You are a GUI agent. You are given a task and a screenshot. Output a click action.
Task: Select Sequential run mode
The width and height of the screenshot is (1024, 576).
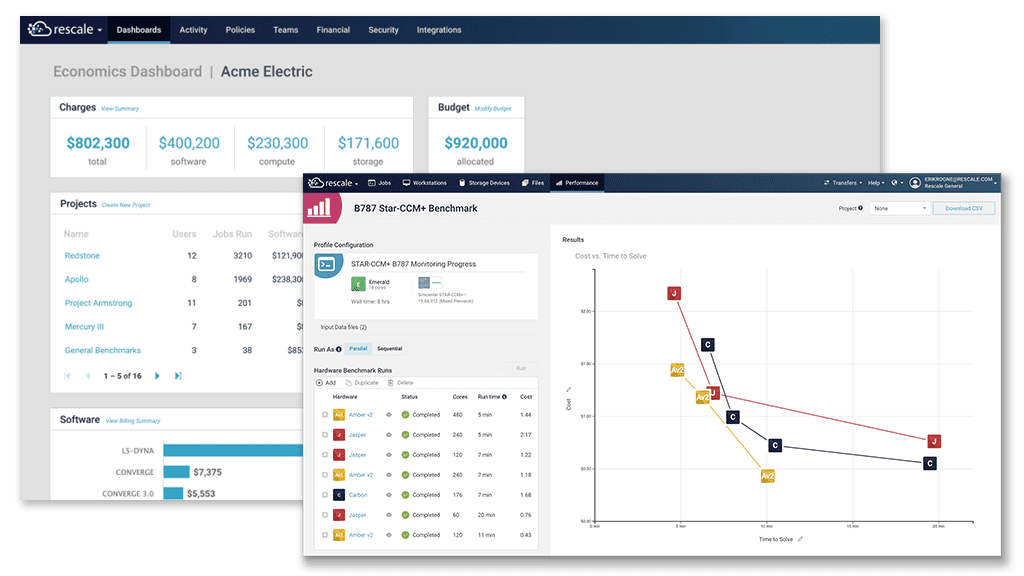pos(390,349)
